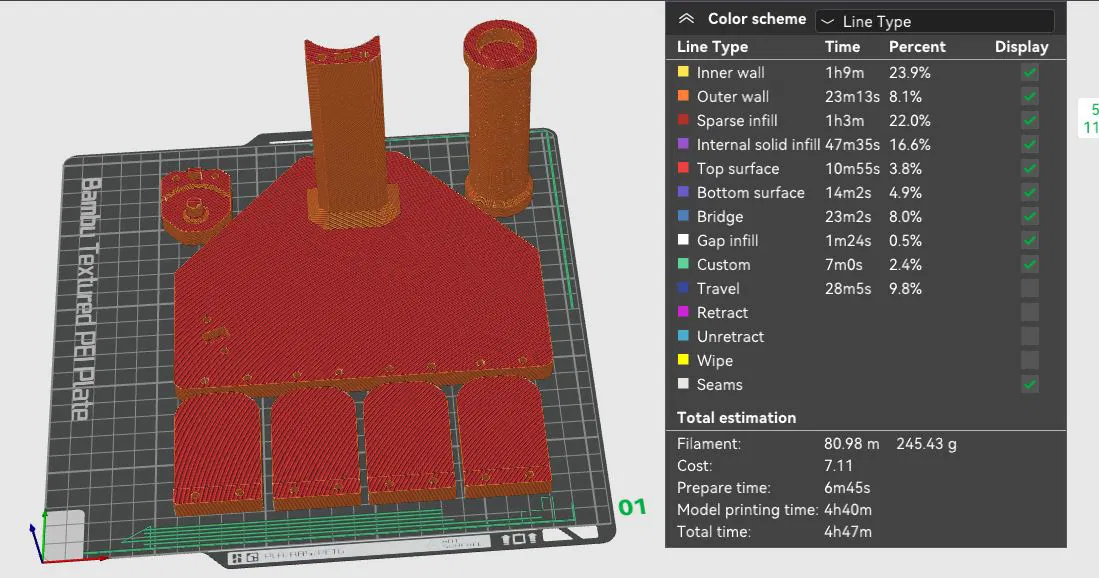
Task: Click the dark blue Travel swatch
Action: click(683, 287)
